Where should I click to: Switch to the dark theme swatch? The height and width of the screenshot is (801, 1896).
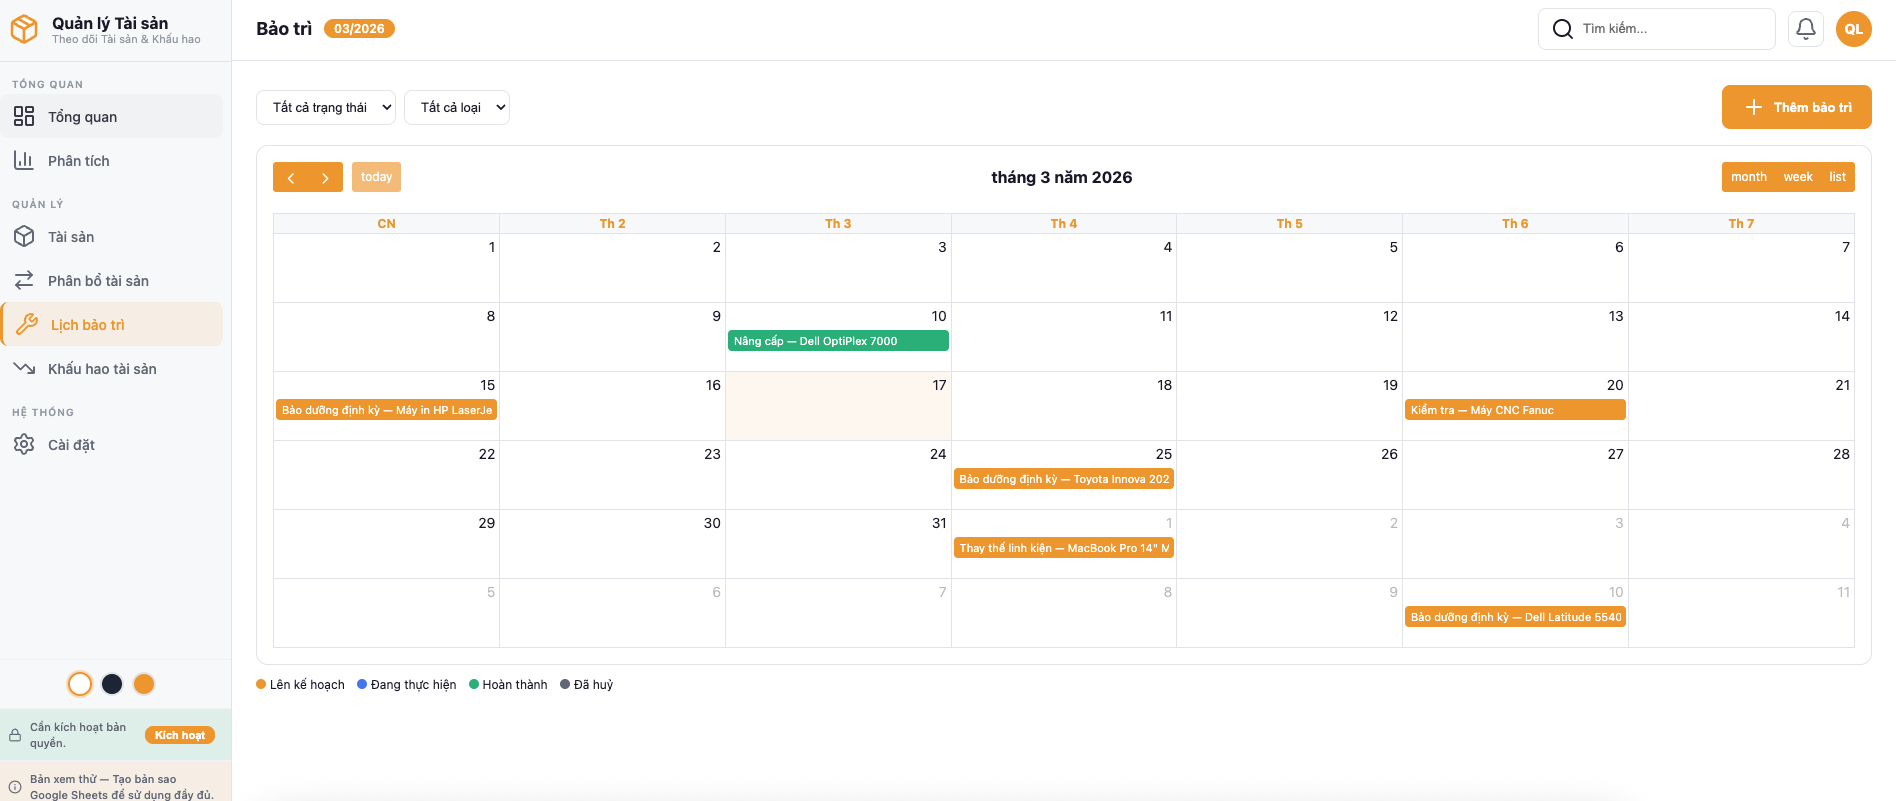pos(112,684)
